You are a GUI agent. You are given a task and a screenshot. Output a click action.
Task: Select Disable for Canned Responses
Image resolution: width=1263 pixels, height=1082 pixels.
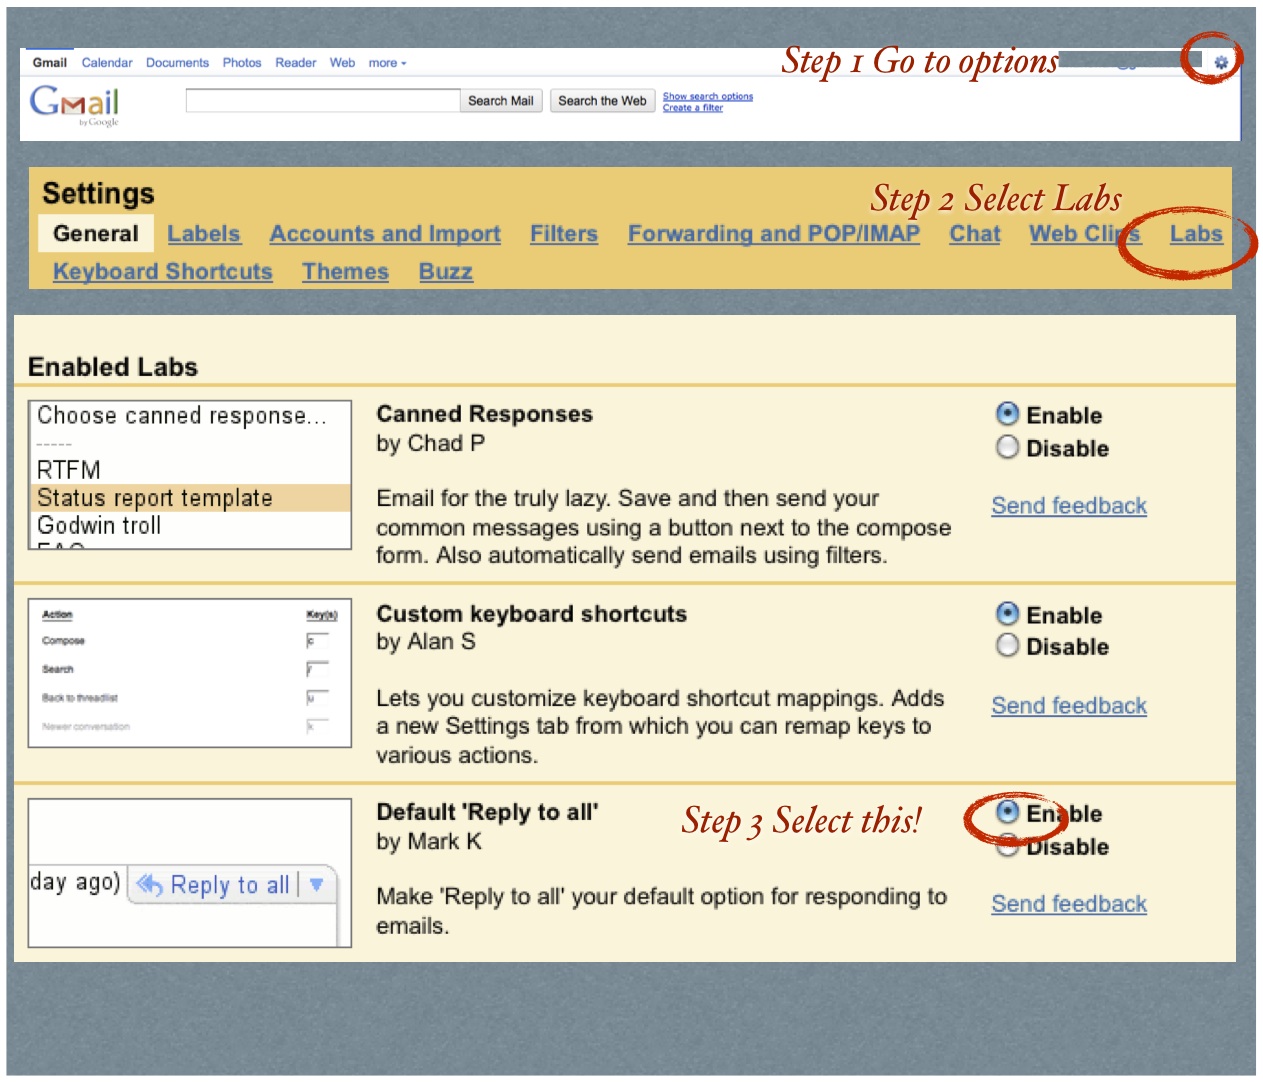click(x=1008, y=447)
